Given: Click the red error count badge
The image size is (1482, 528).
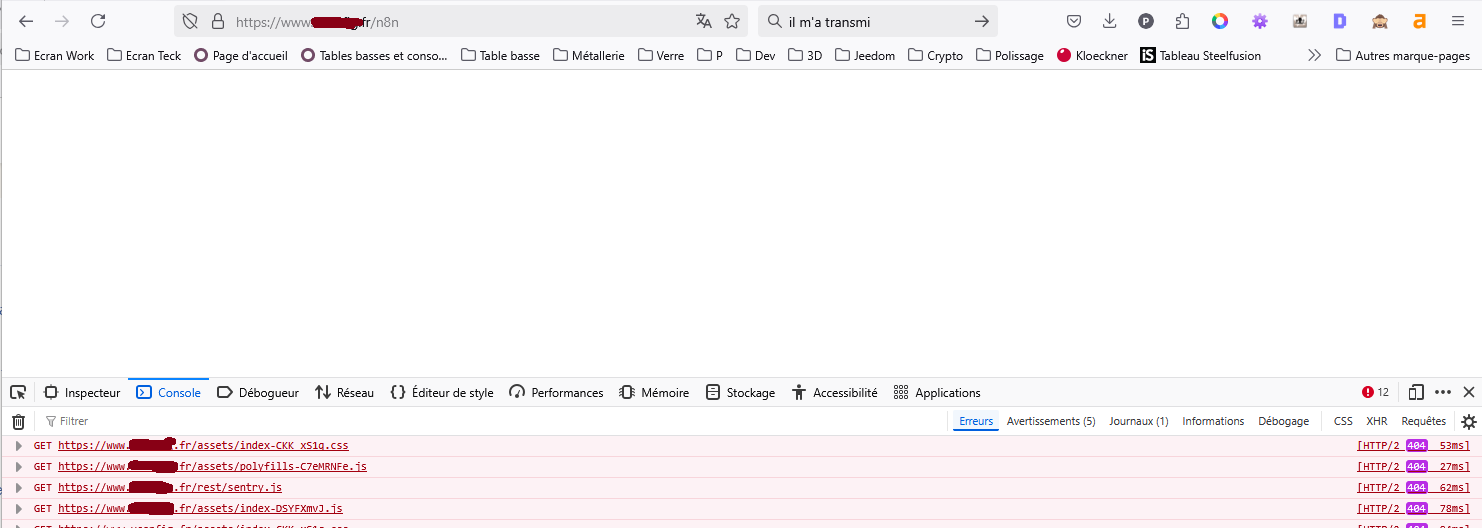Looking at the screenshot, I should [1376, 393].
